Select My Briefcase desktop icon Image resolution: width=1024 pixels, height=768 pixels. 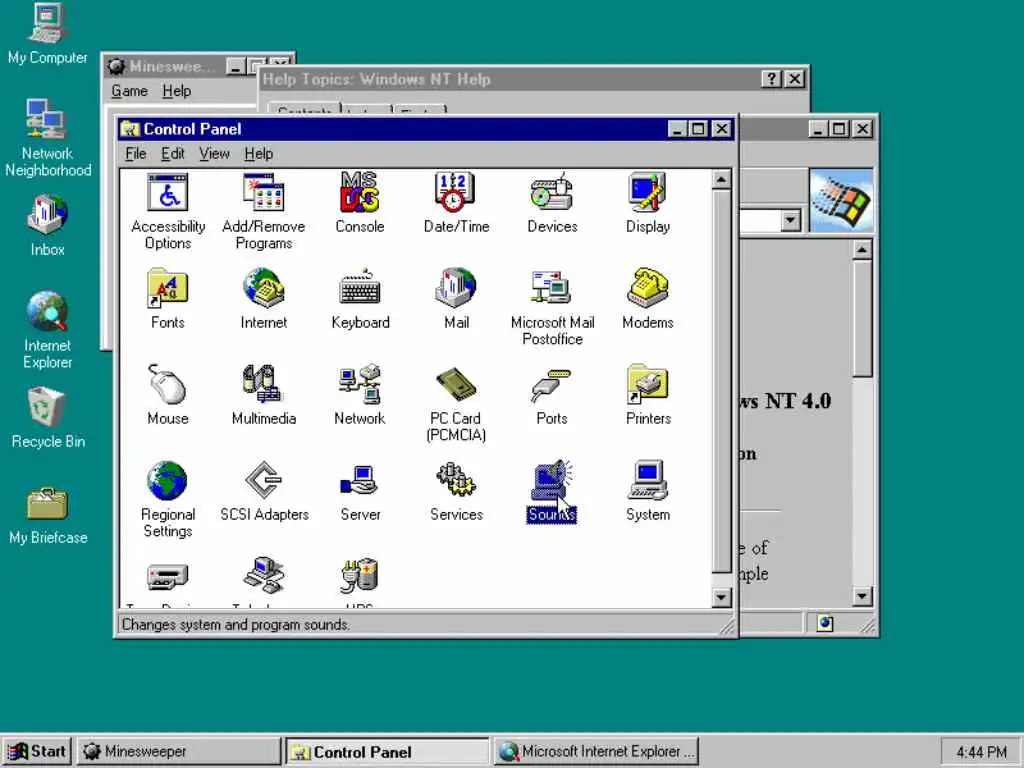[x=48, y=515]
